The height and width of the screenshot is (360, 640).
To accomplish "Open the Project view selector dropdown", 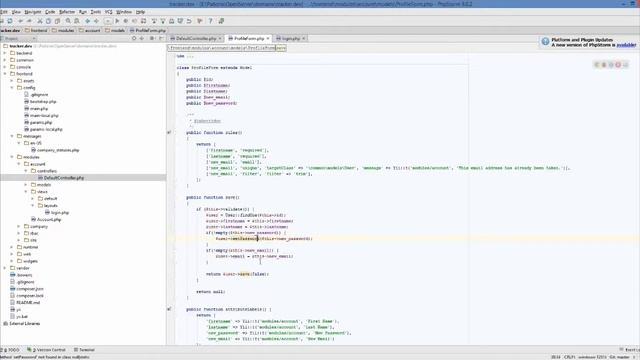I will [x=19, y=38].
